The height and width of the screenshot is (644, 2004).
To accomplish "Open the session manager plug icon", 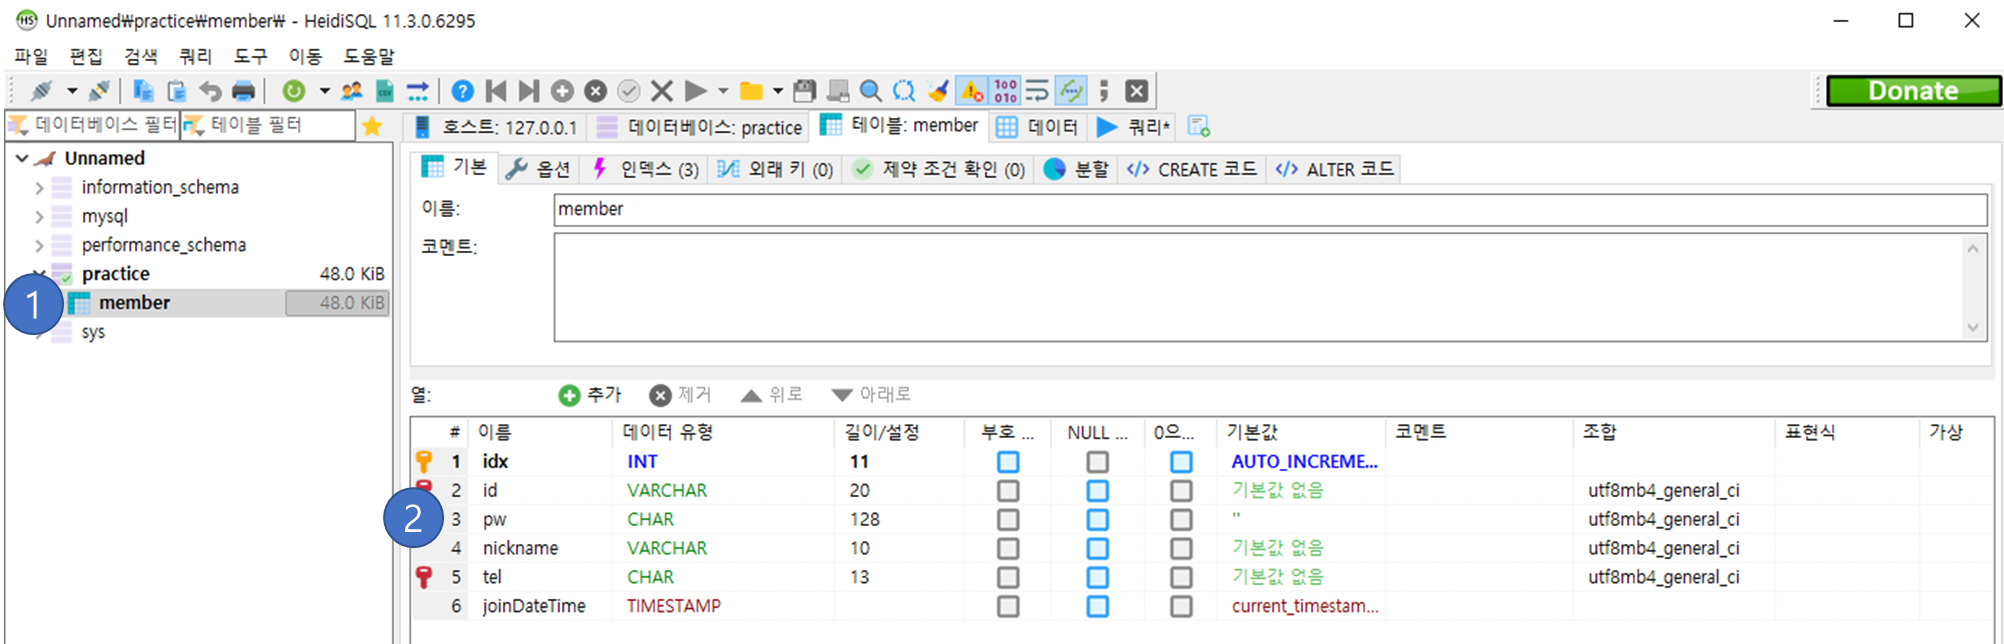I will click(42, 91).
